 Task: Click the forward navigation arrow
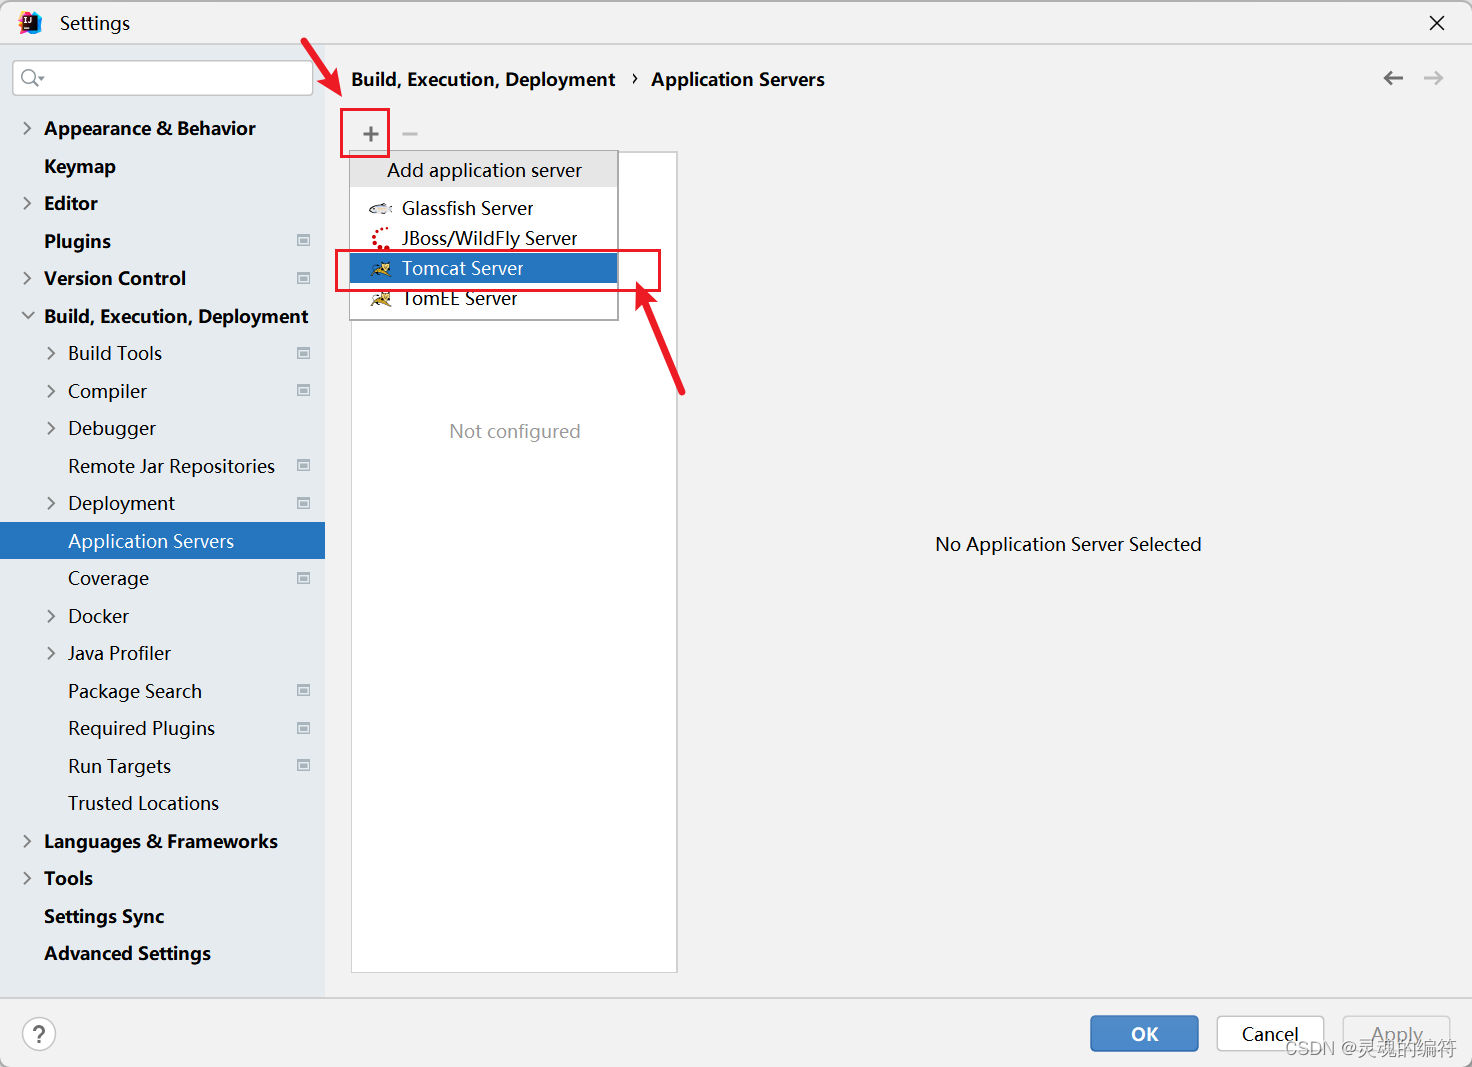(x=1433, y=78)
